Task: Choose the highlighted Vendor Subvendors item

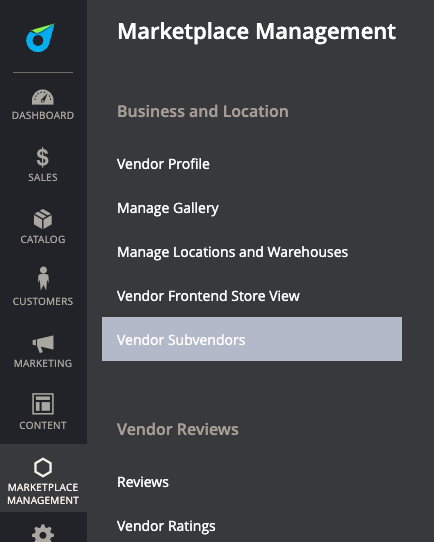Action: coord(252,339)
